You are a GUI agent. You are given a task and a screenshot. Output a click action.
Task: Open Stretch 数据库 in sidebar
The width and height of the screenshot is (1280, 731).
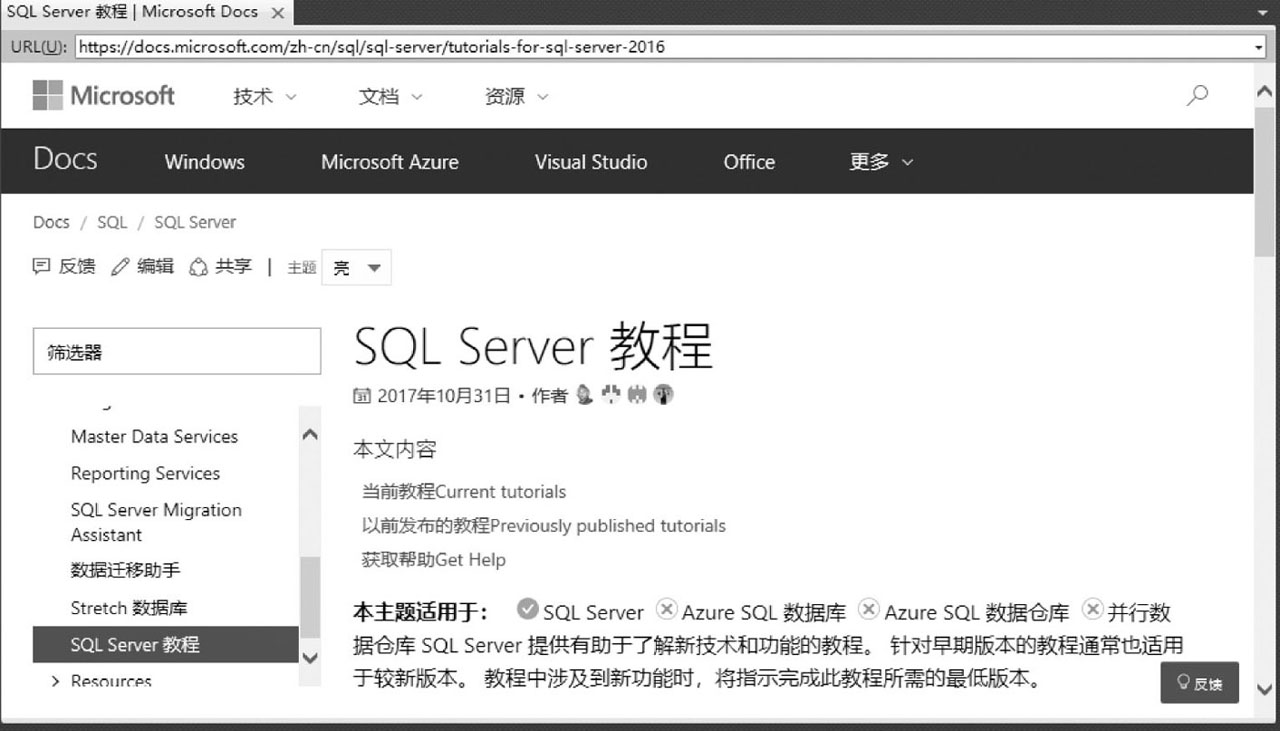point(129,608)
